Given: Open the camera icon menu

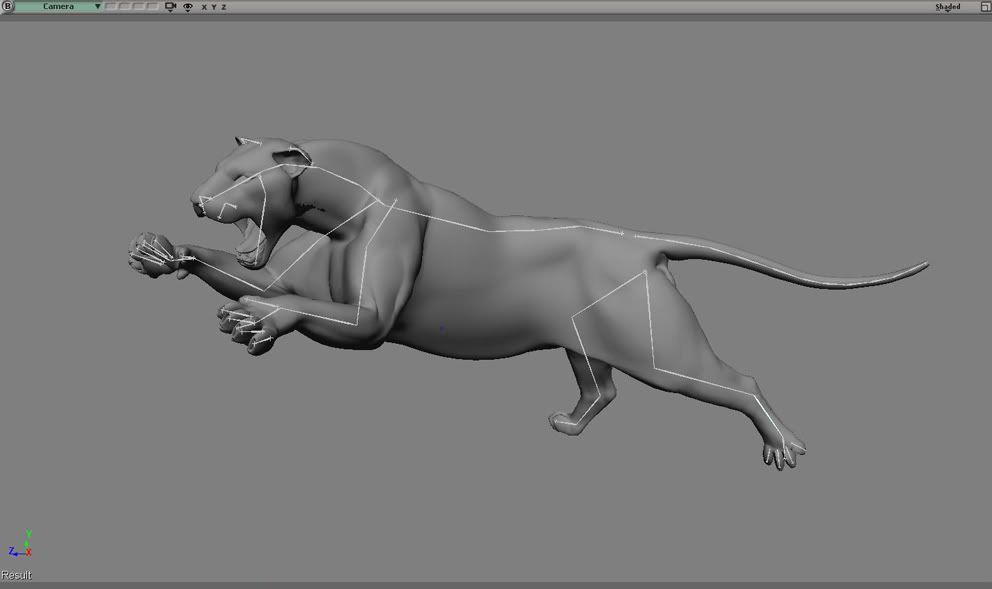Looking at the screenshot, I should (170, 7).
